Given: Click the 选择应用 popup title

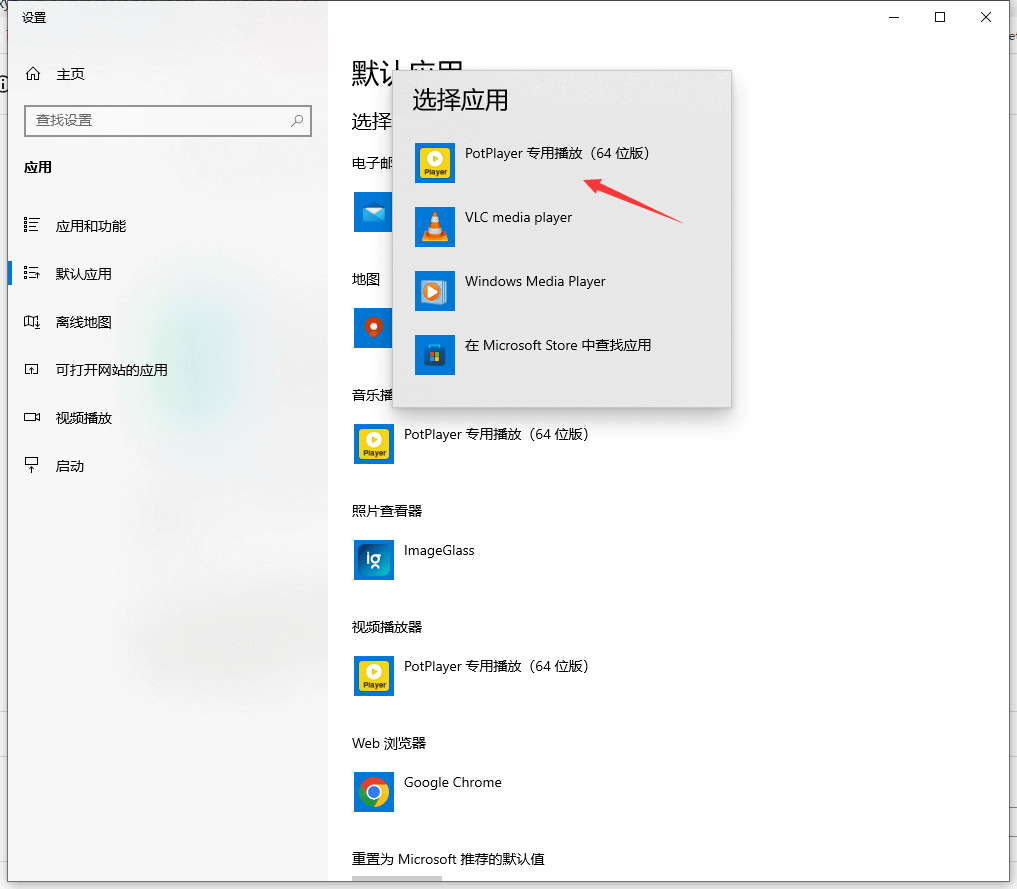Looking at the screenshot, I should click(461, 101).
